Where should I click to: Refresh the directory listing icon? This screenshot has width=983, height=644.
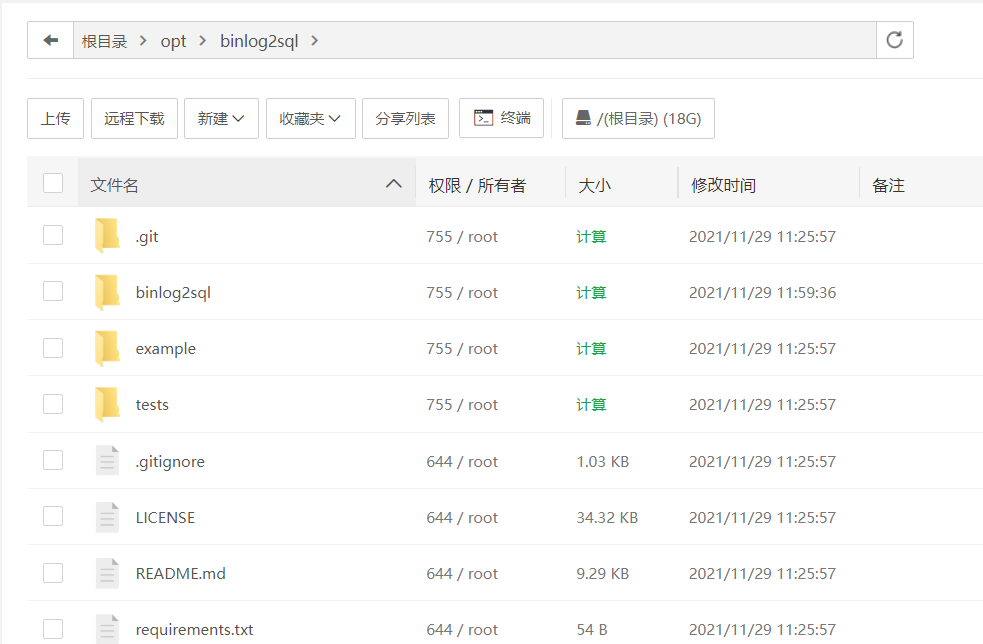(895, 40)
